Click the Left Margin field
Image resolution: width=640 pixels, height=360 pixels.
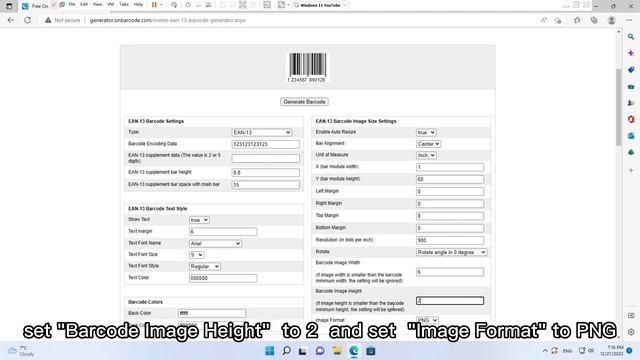[x=450, y=191]
